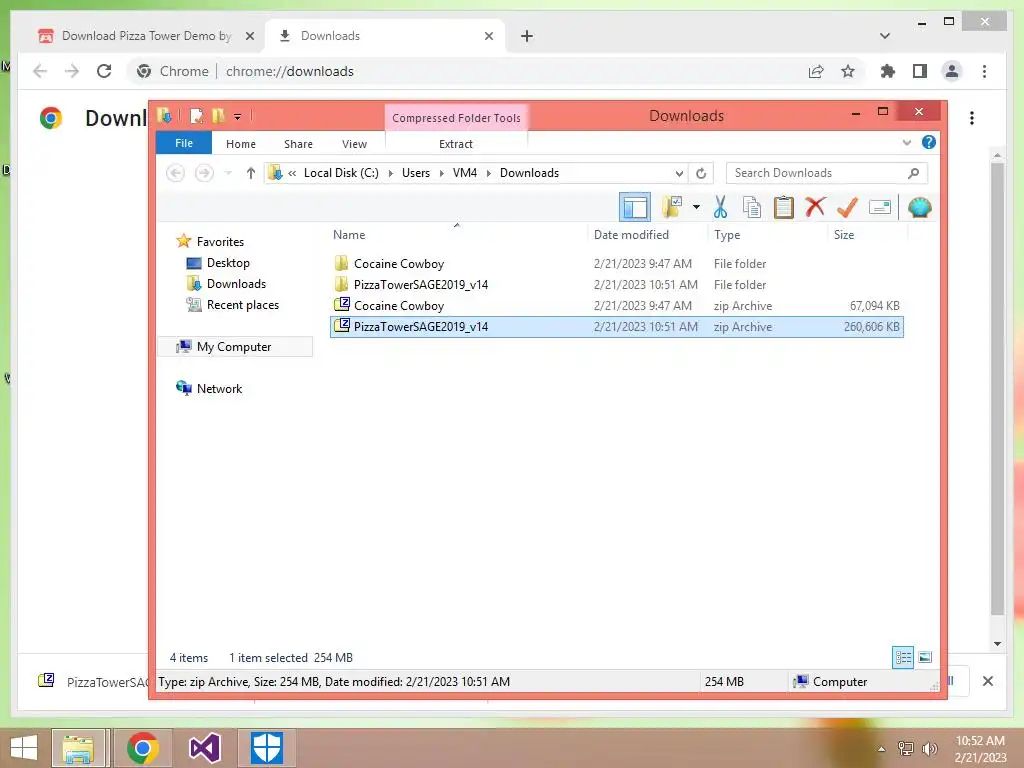Open the Extract ribbon tab
The height and width of the screenshot is (768, 1024).
point(456,144)
